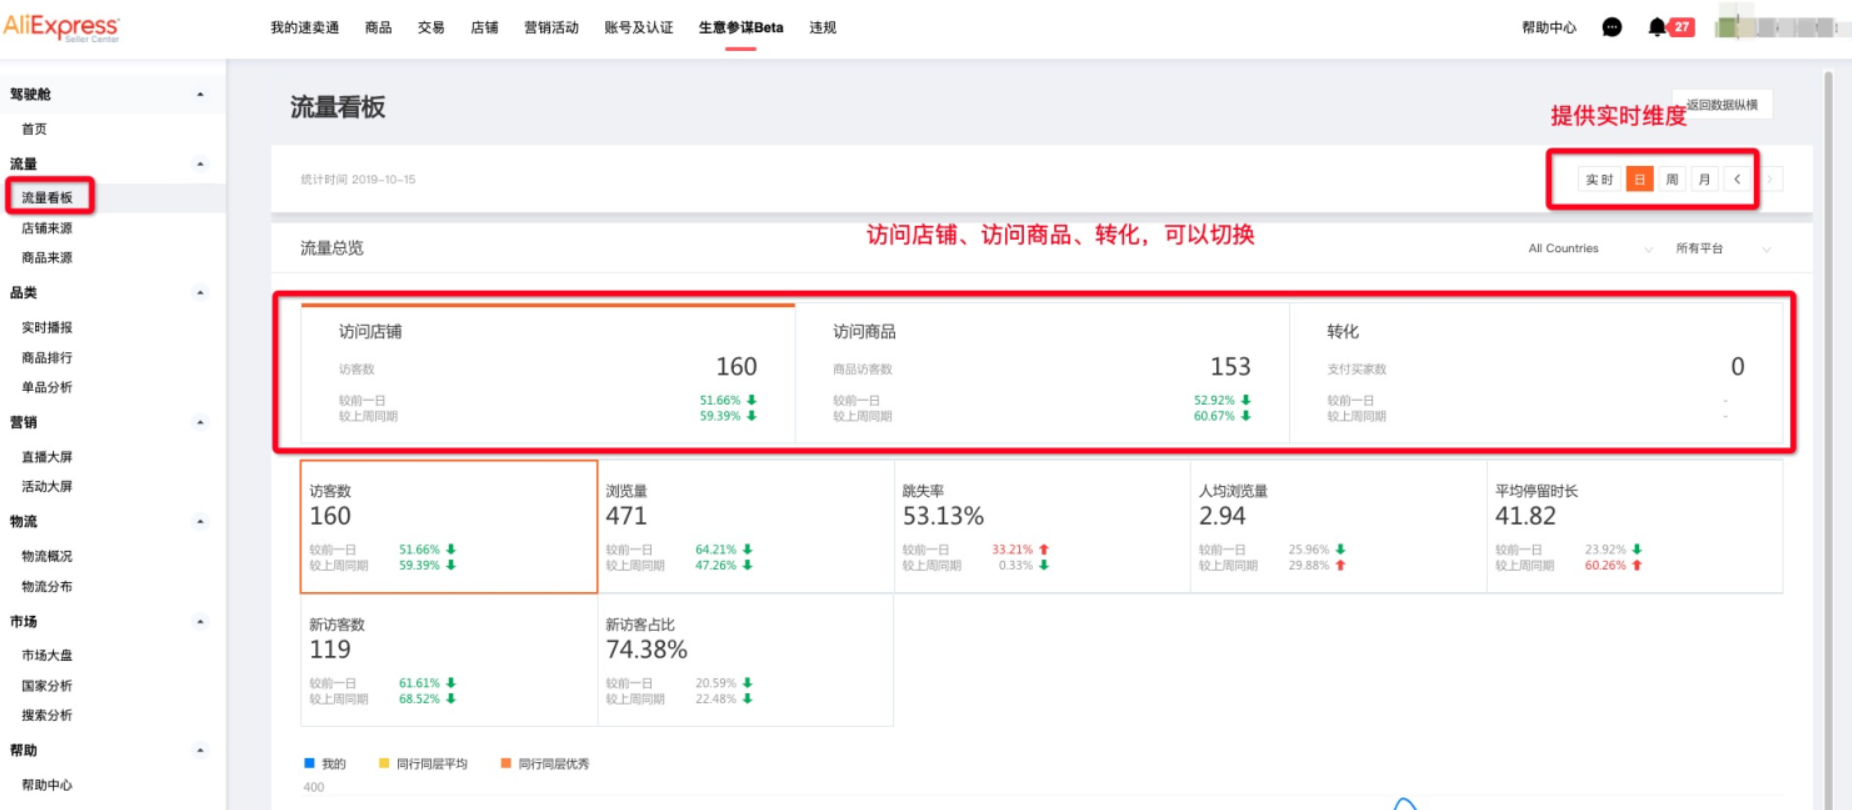Collapse the 品类 sidebar section
Image resolution: width=1852 pixels, height=810 pixels.
coord(200,293)
